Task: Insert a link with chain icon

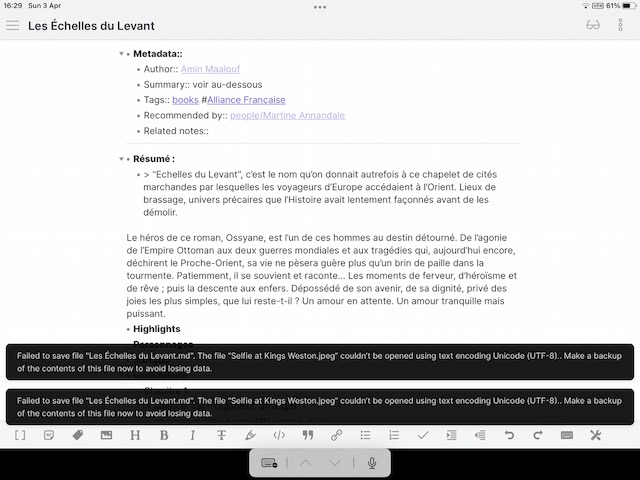Action: point(337,435)
